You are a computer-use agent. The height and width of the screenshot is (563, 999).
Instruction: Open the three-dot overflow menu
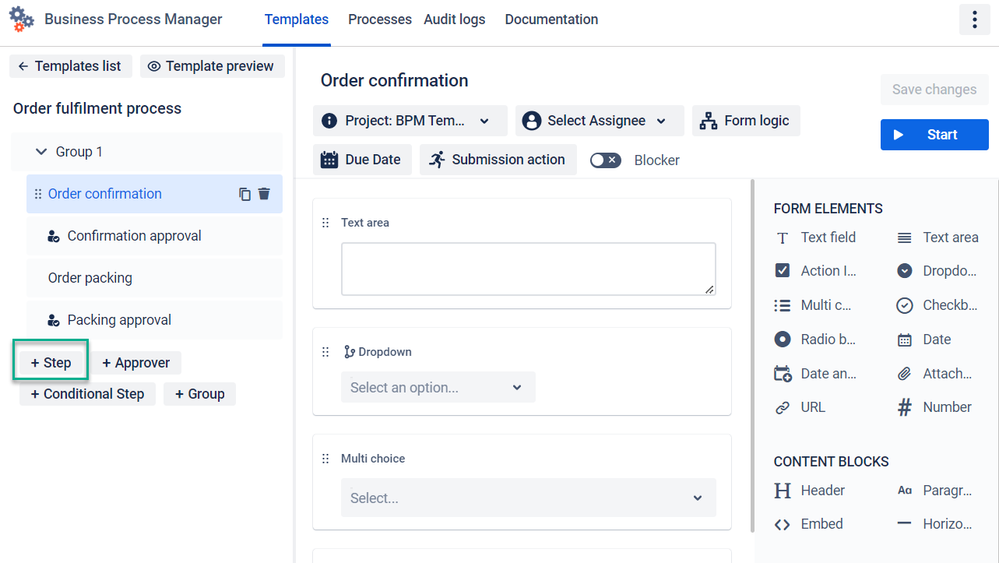point(974,20)
